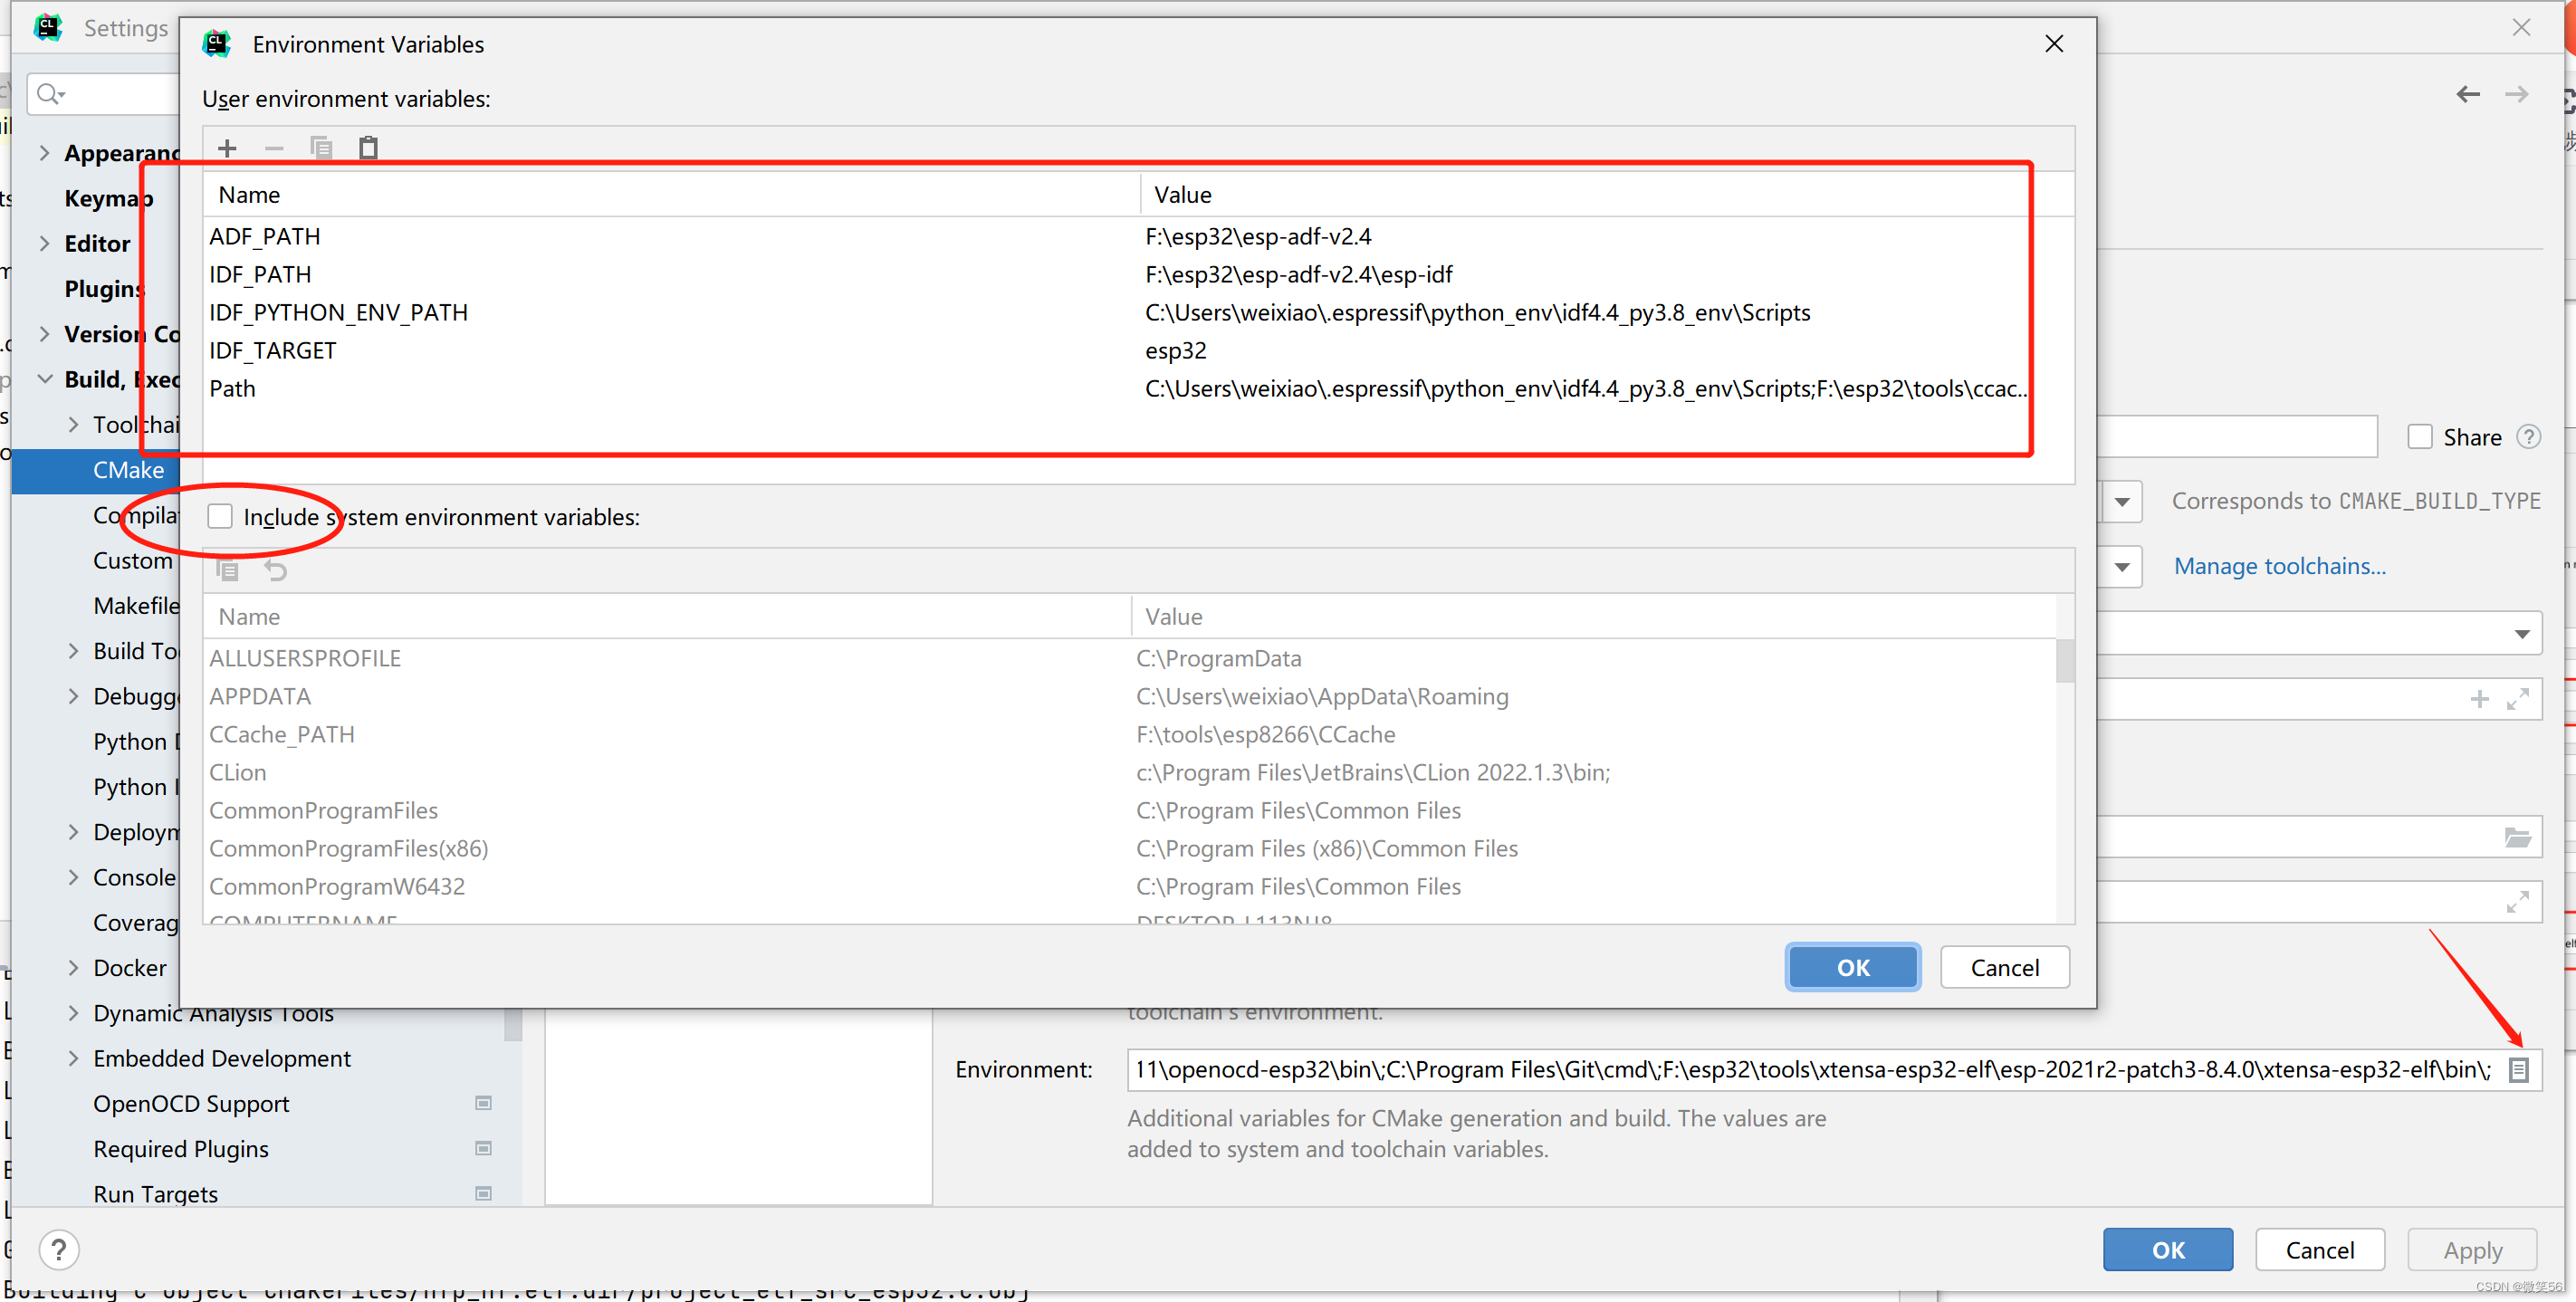Open the toolchain dropdown arrow

[2121, 566]
